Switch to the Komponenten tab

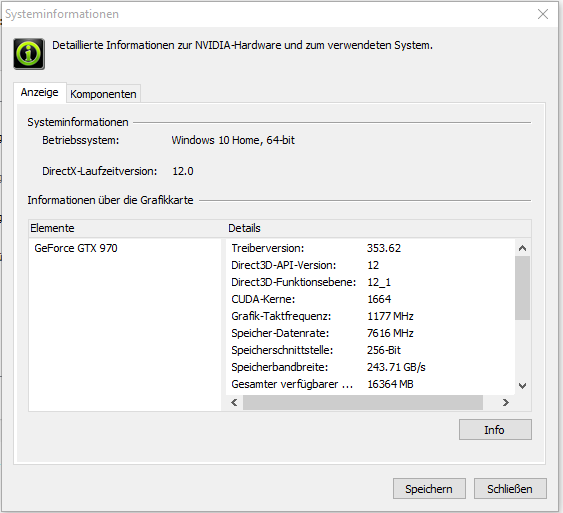point(103,94)
